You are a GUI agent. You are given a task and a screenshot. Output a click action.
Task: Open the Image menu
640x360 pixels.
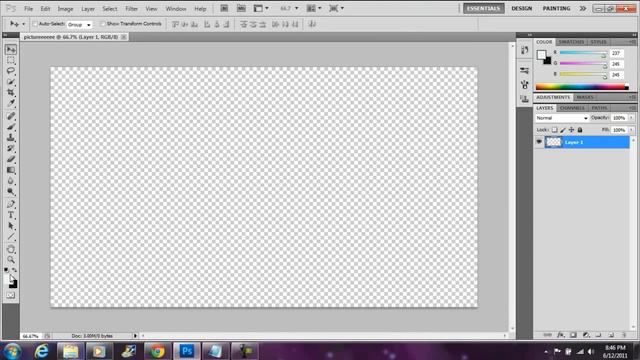pyautogui.click(x=65, y=9)
